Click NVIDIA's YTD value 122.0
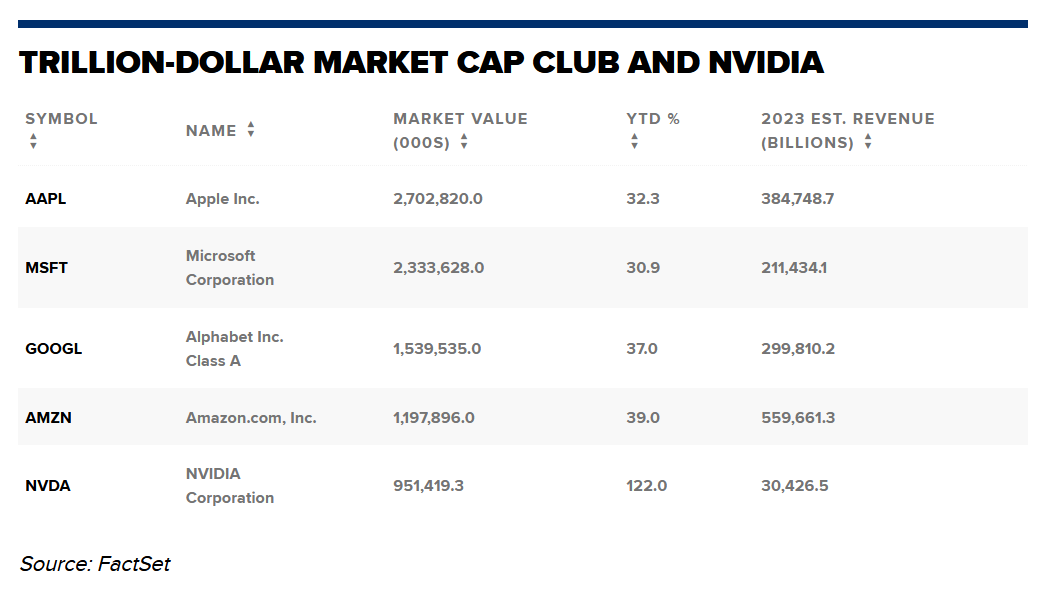Image resolution: width=1049 pixels, height=601 pixels. click(x=646, y=486)
